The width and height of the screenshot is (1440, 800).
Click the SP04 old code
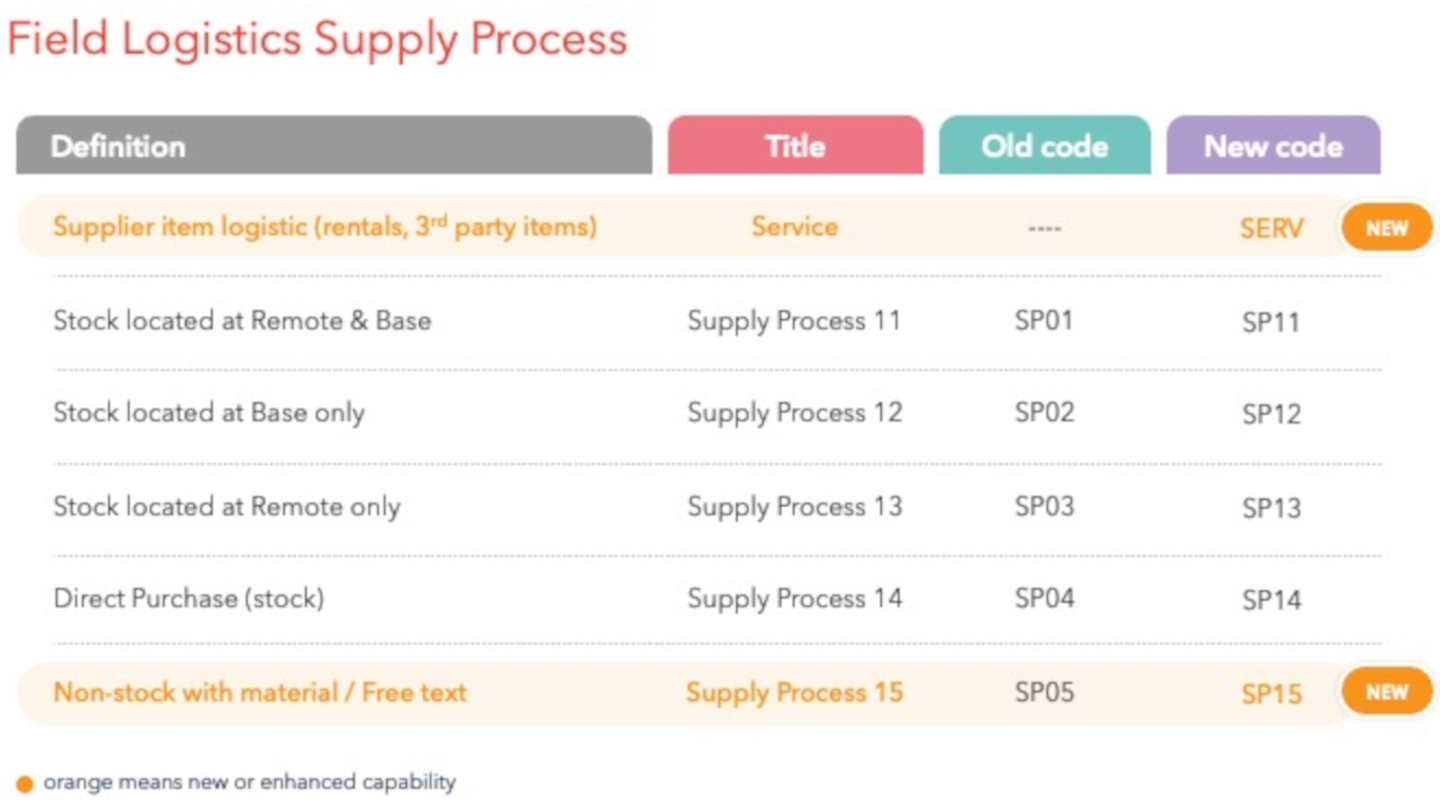pos(1044,598)
